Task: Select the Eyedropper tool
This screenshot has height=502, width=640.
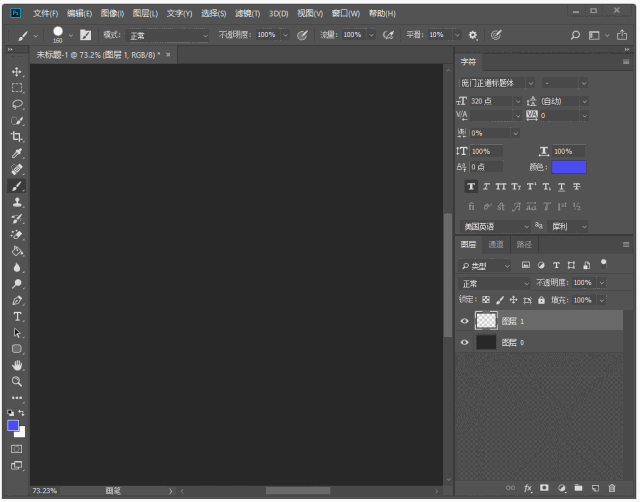Action: (17, 153)
